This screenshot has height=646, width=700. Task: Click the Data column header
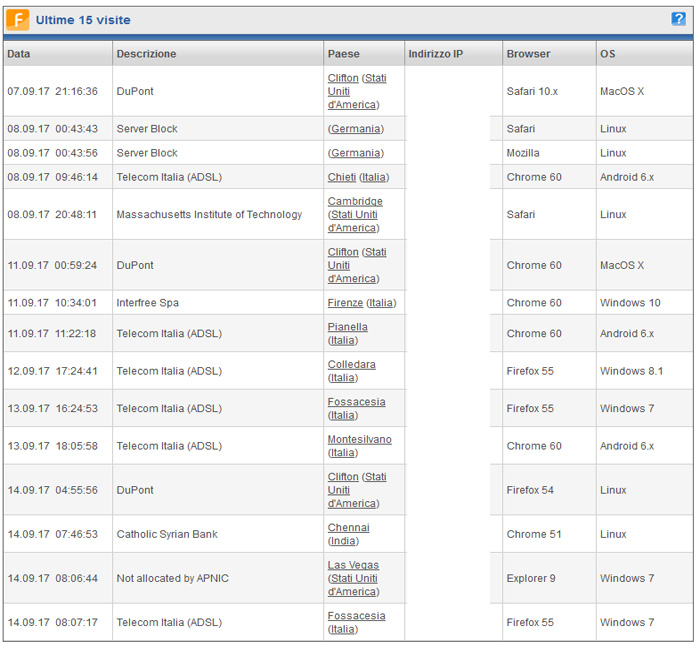[58, 54]
